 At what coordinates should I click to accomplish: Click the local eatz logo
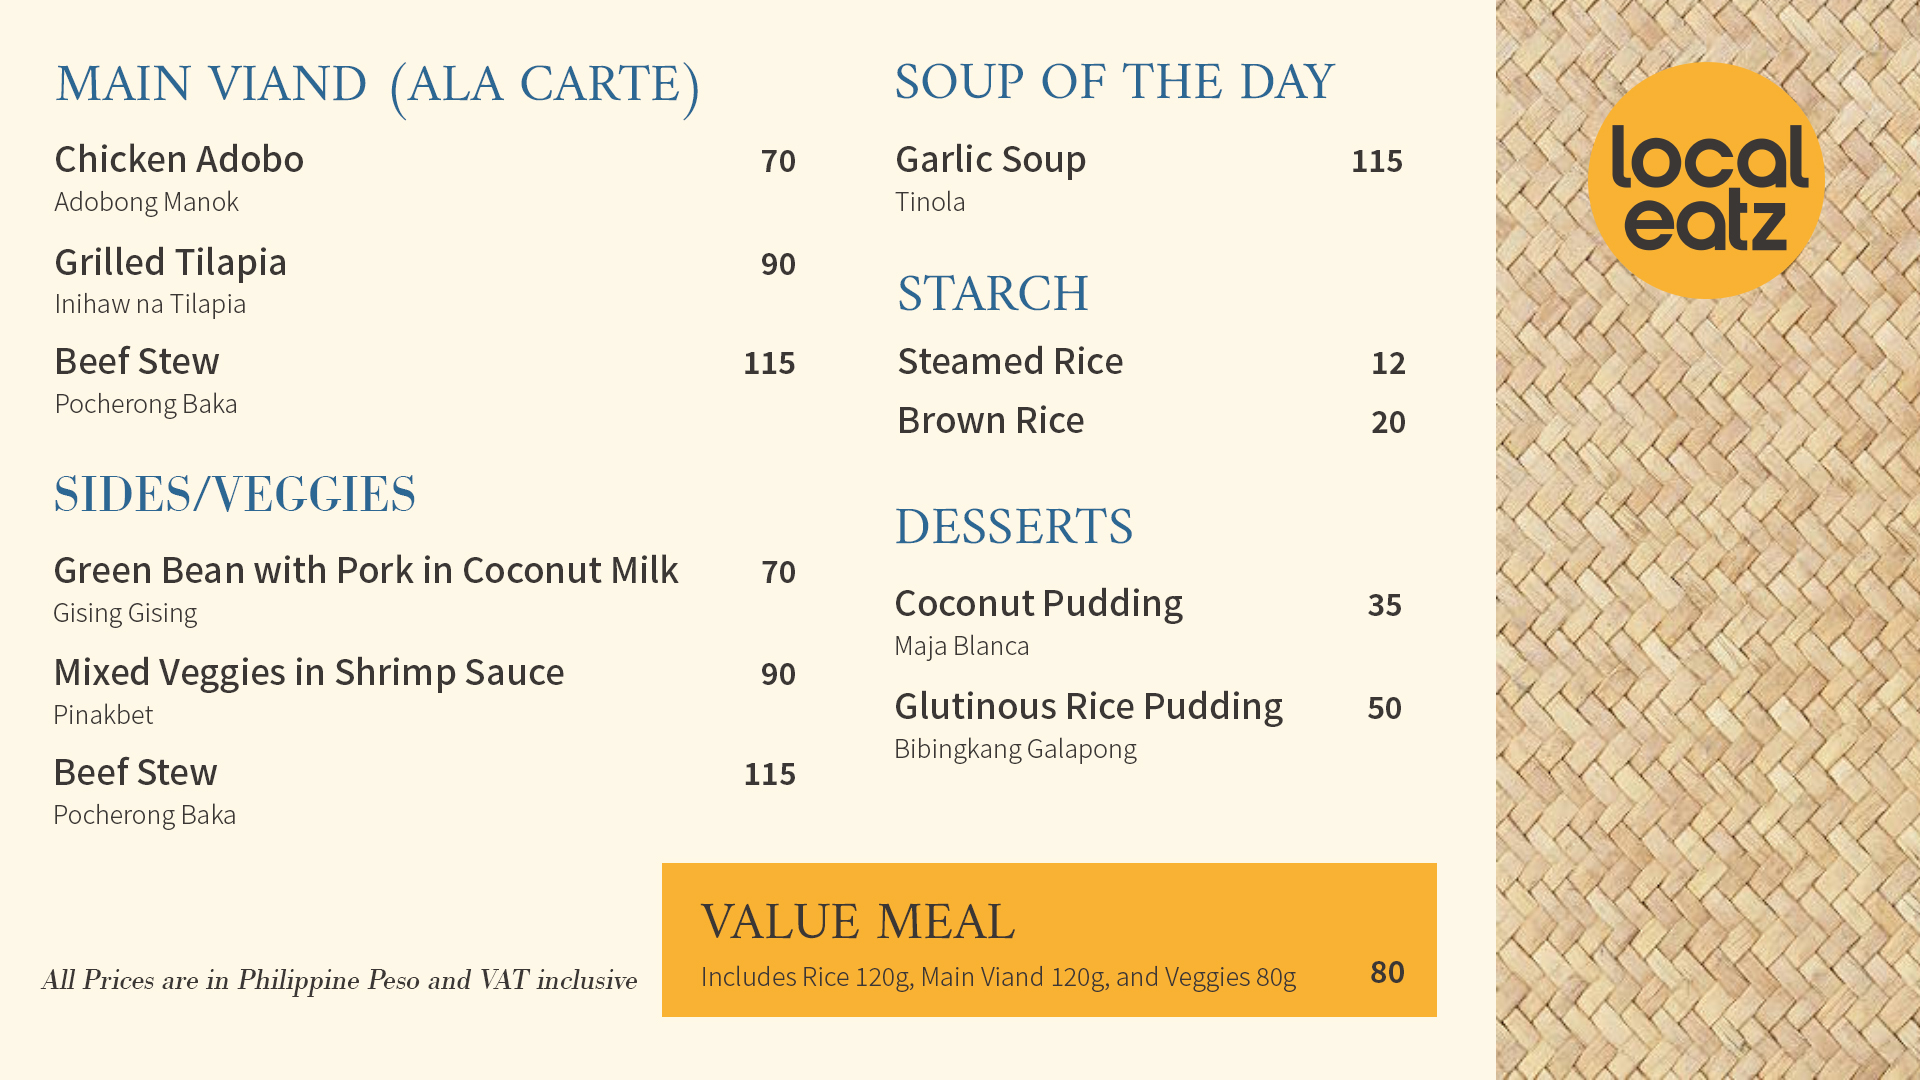[1706, 181]
